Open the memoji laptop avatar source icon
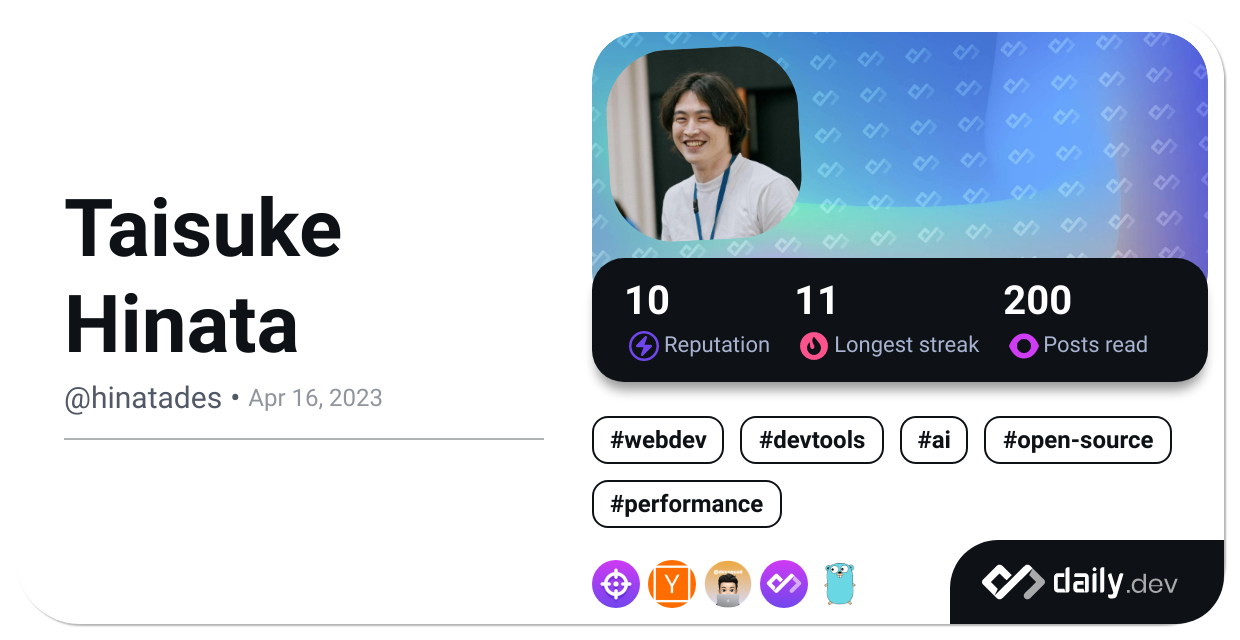1240x640 pixels. 727,584
